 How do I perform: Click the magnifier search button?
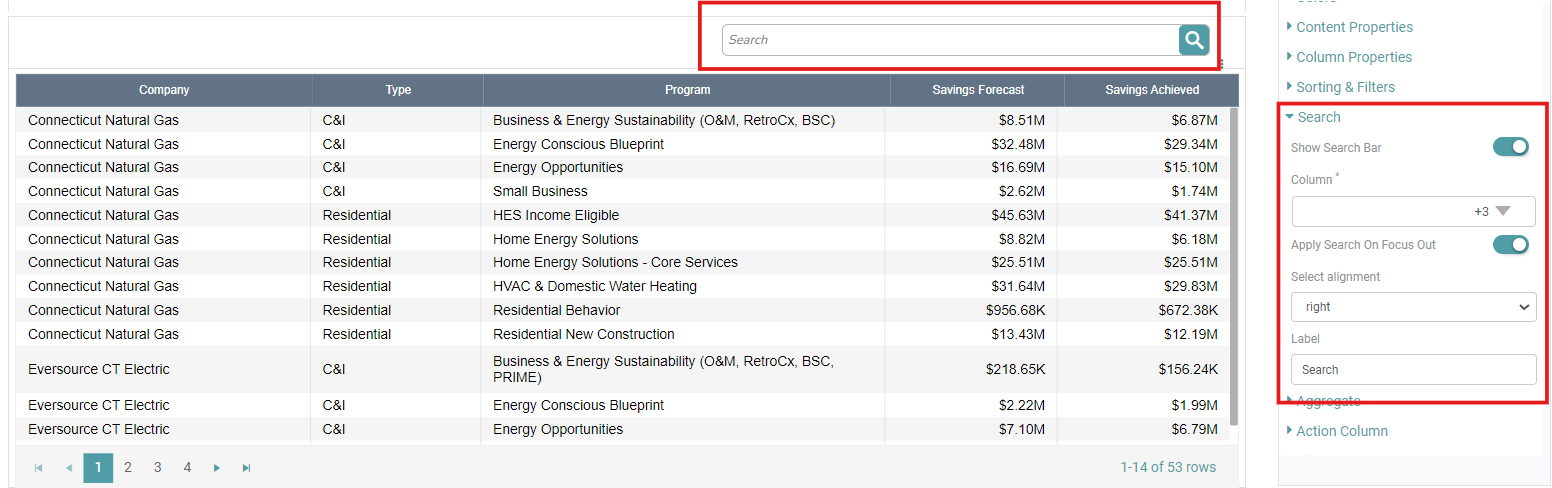click(x=1193, y=40)
